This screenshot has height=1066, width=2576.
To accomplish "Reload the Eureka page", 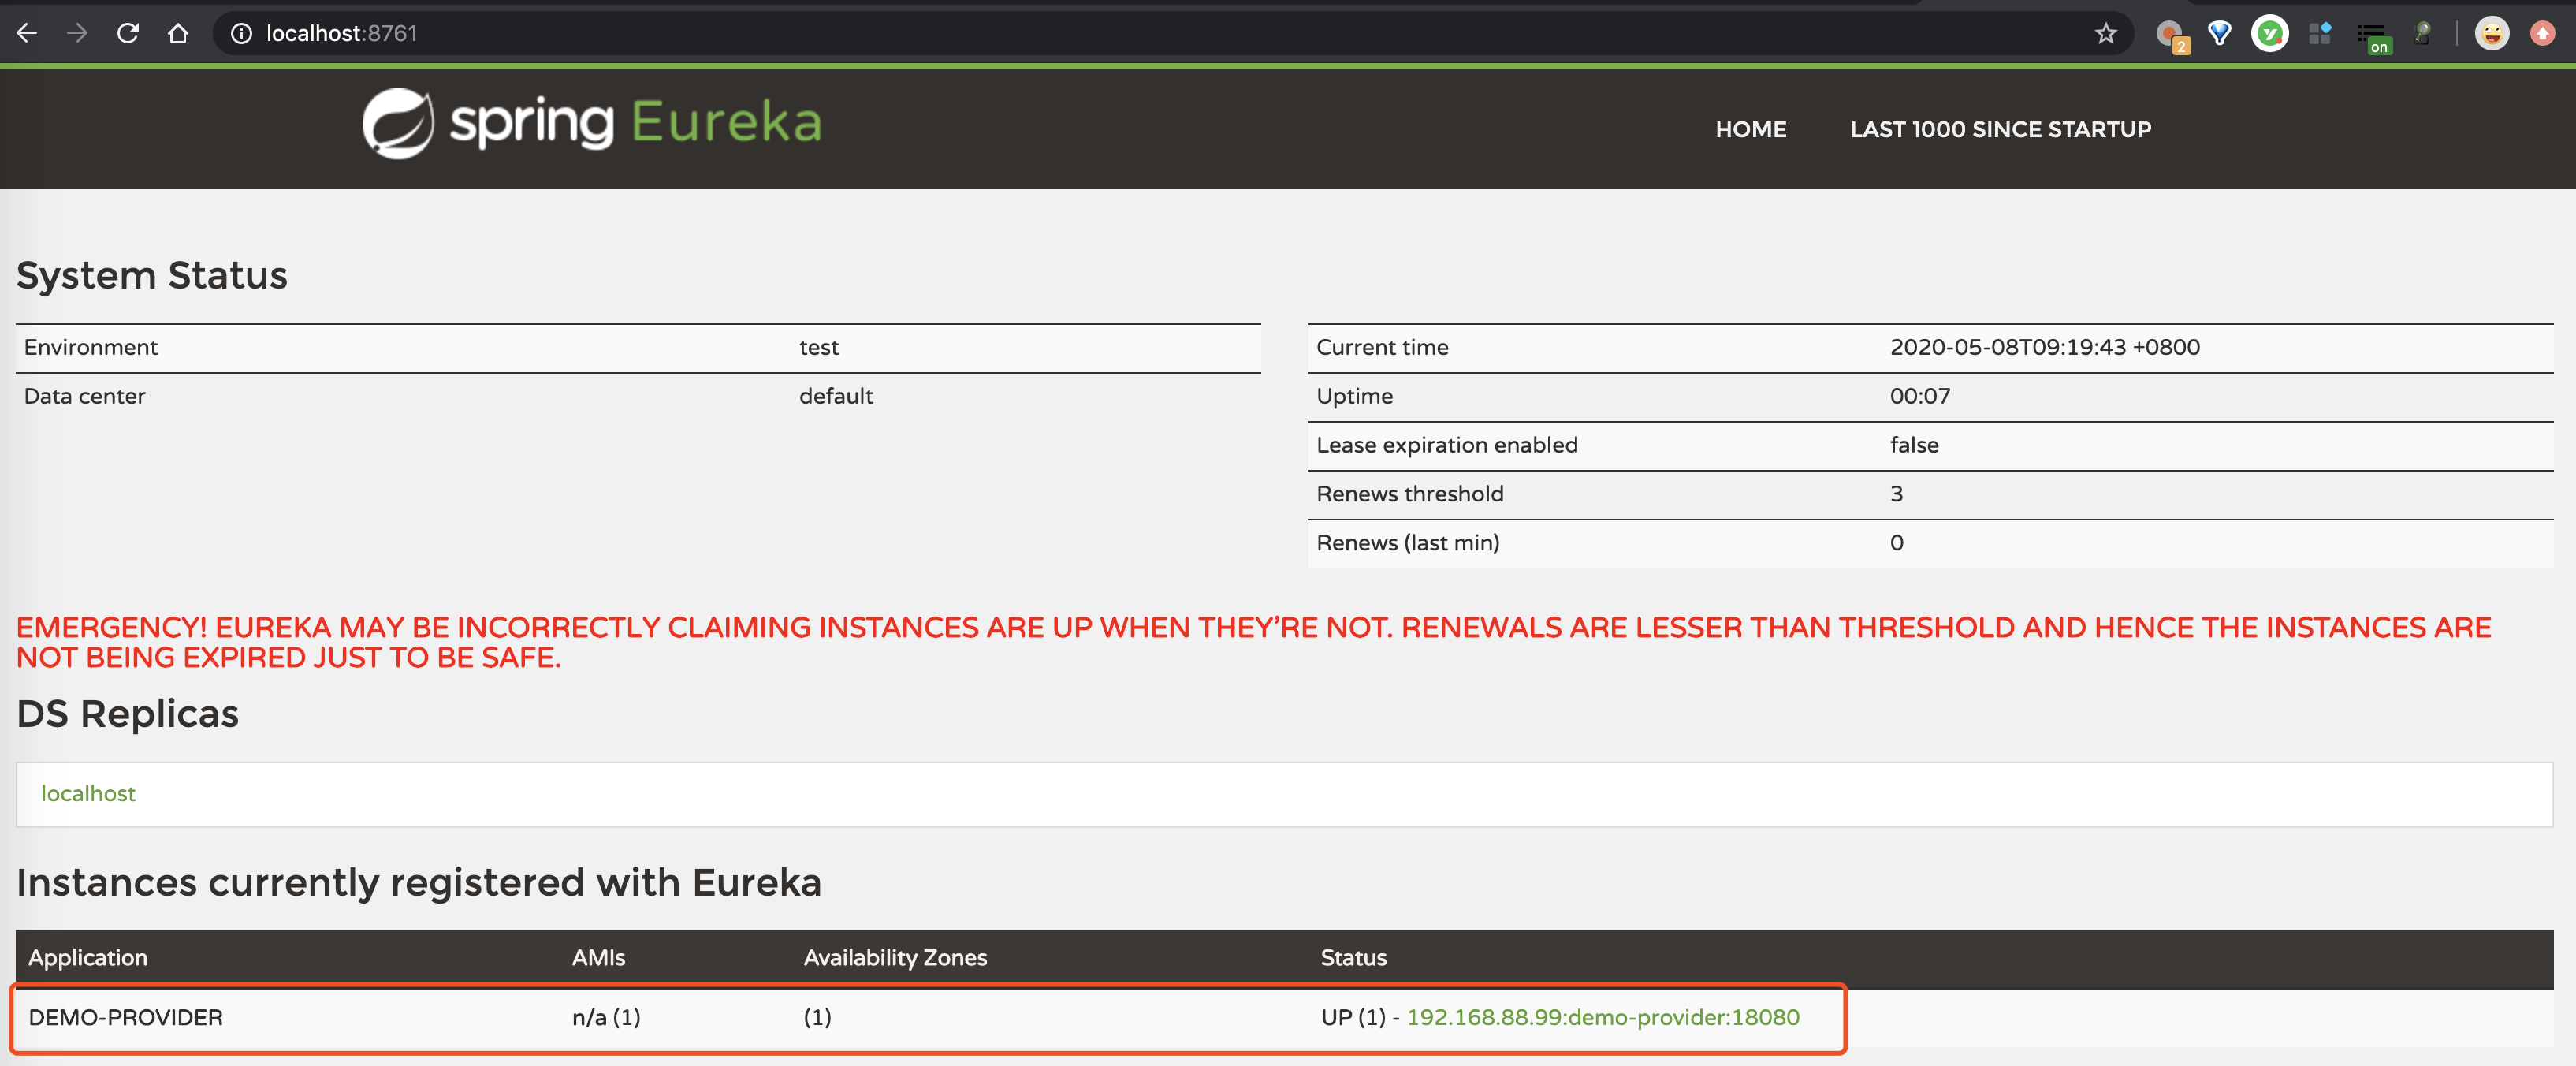I will pos(128,33).
